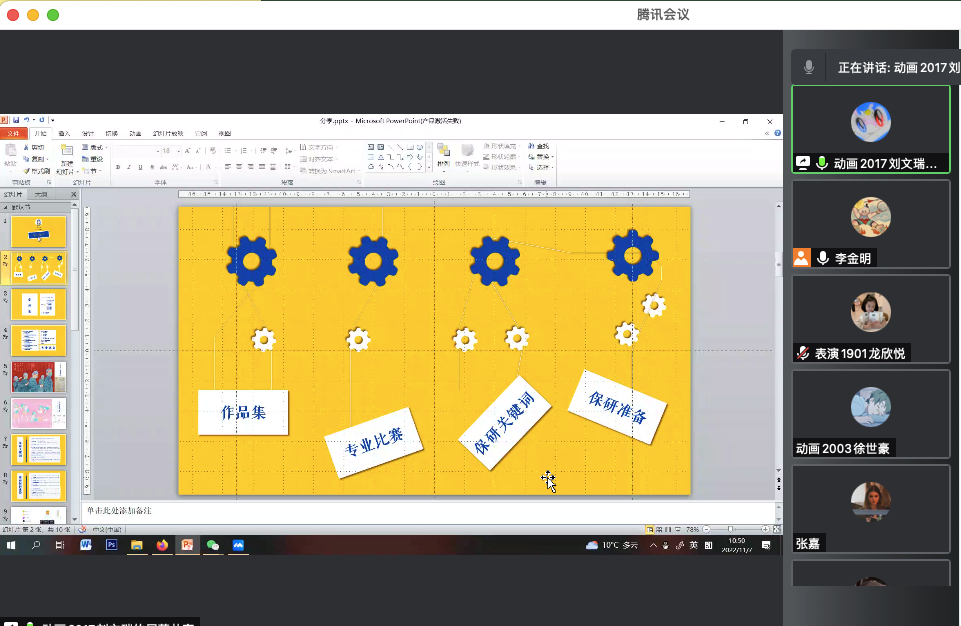Select the red group photo slide thumbnail

tap(38, 377)
